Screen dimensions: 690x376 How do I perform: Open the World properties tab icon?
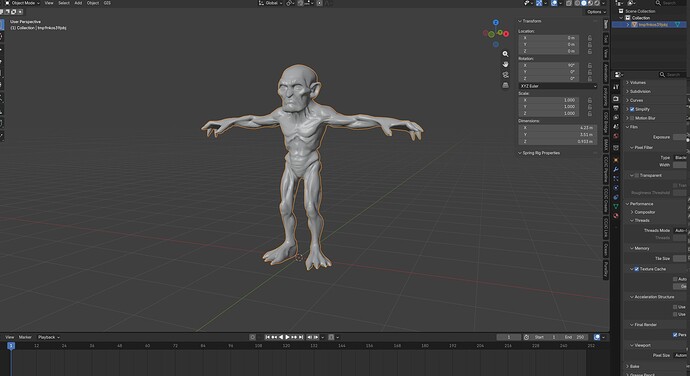tap(616, 136)
